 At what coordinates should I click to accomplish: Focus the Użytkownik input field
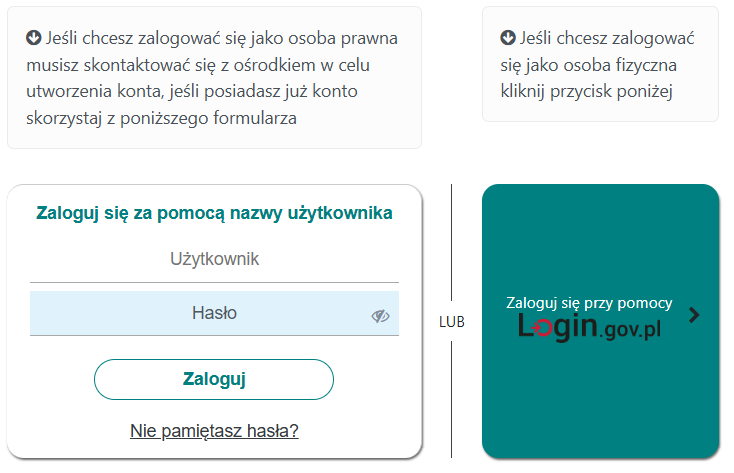pyautogui.click(x=214, y=260)
